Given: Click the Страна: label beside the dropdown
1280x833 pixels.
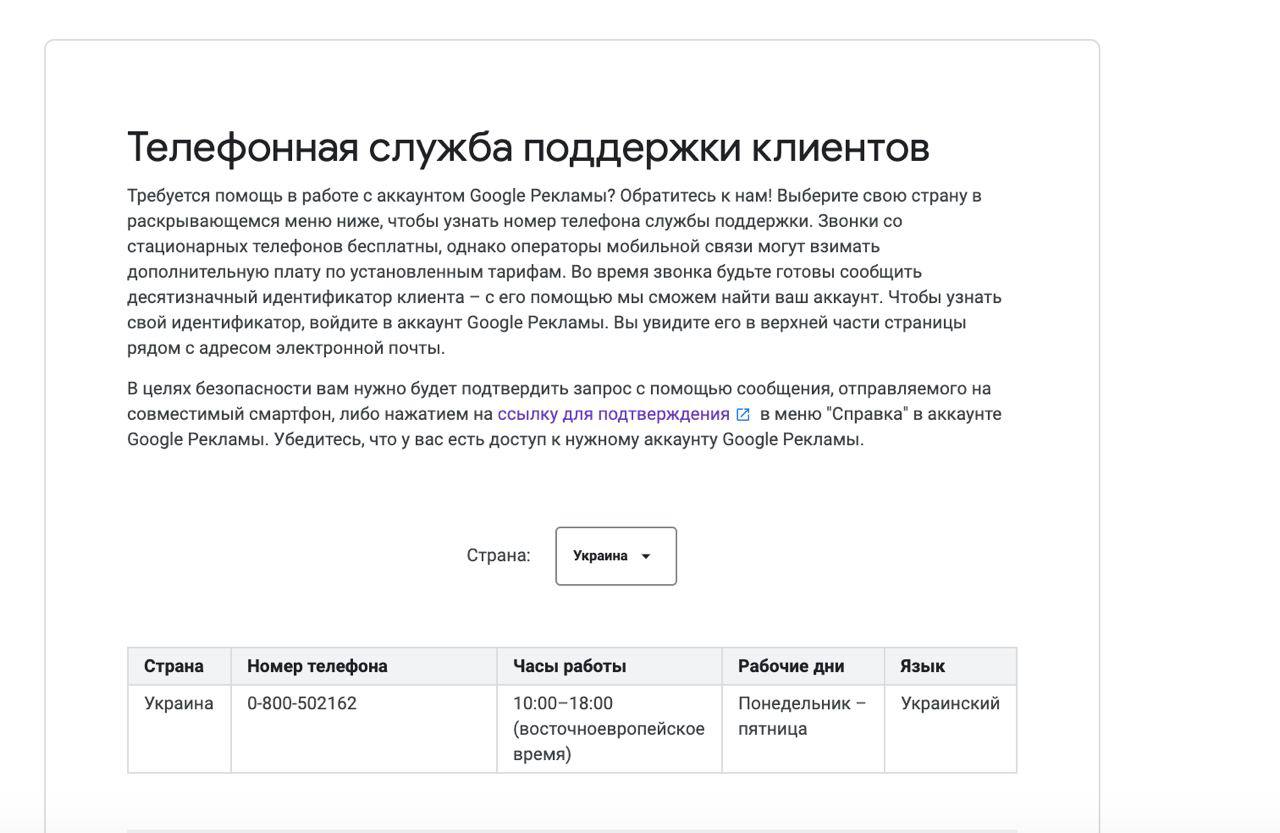Looking at the screenshot, I should click(x=498, y=556).
